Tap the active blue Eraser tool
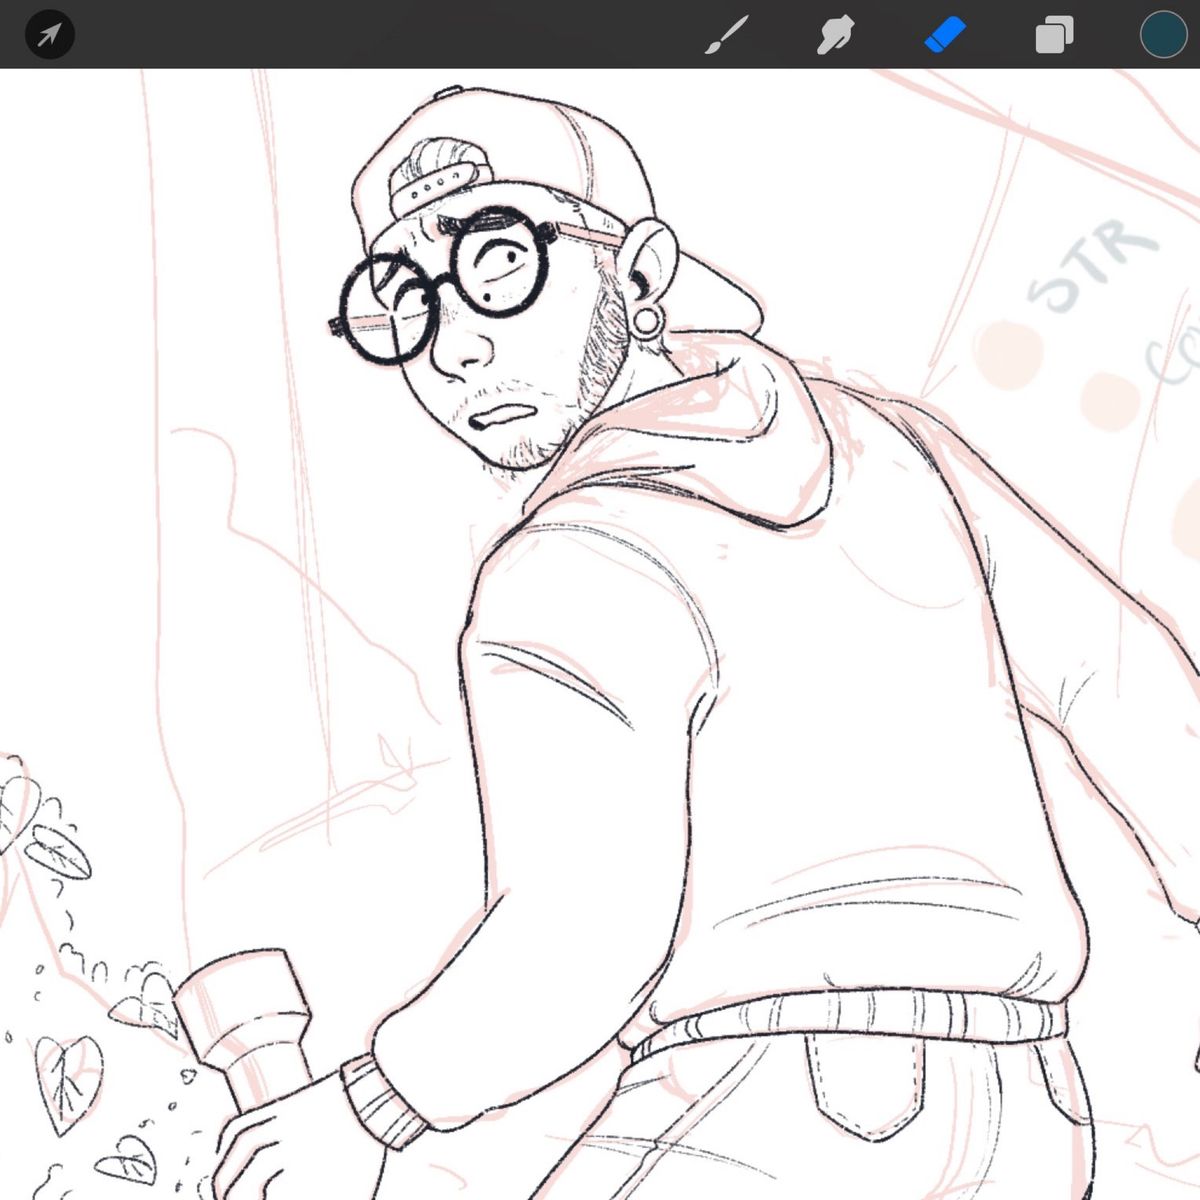The height and width of the screenshot is (1200, 1200). (x=945, y=34)
